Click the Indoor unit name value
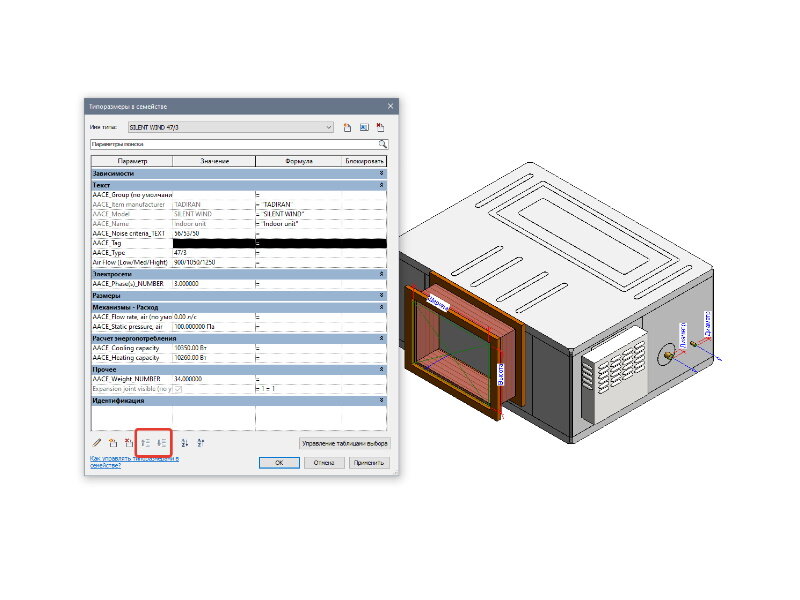The height and width of the screenshot is (600, 800). pyautogui.click(x=214, y=224)
